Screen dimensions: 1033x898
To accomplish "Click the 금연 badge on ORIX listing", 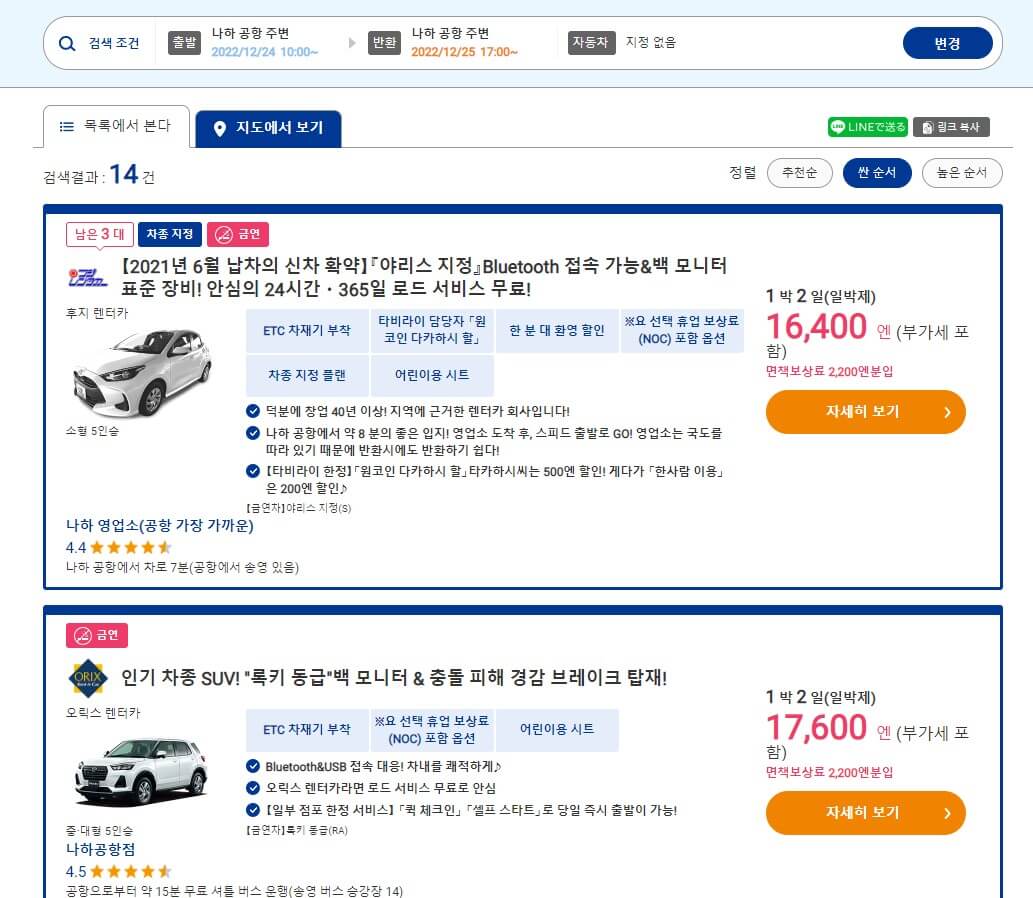I will [x=97, y=635].
